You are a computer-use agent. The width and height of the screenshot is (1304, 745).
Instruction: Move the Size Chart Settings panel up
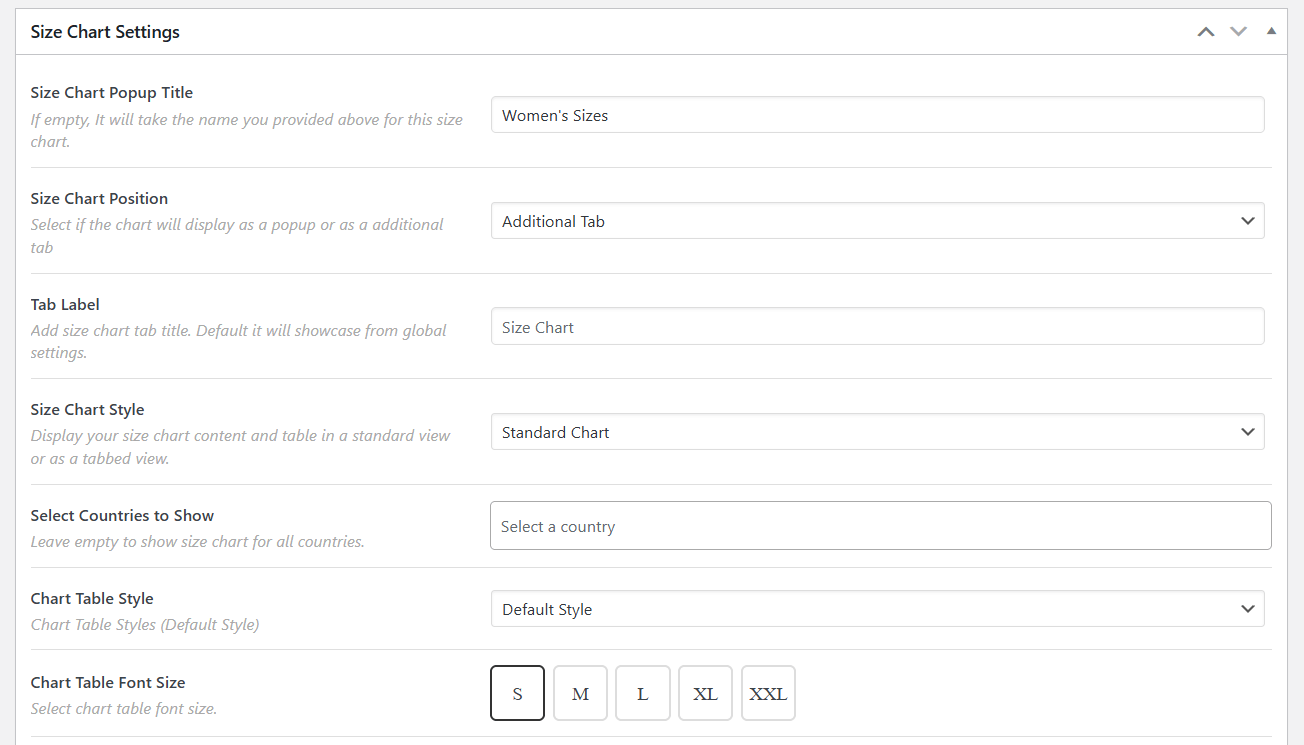click(x=1205, y=31)
